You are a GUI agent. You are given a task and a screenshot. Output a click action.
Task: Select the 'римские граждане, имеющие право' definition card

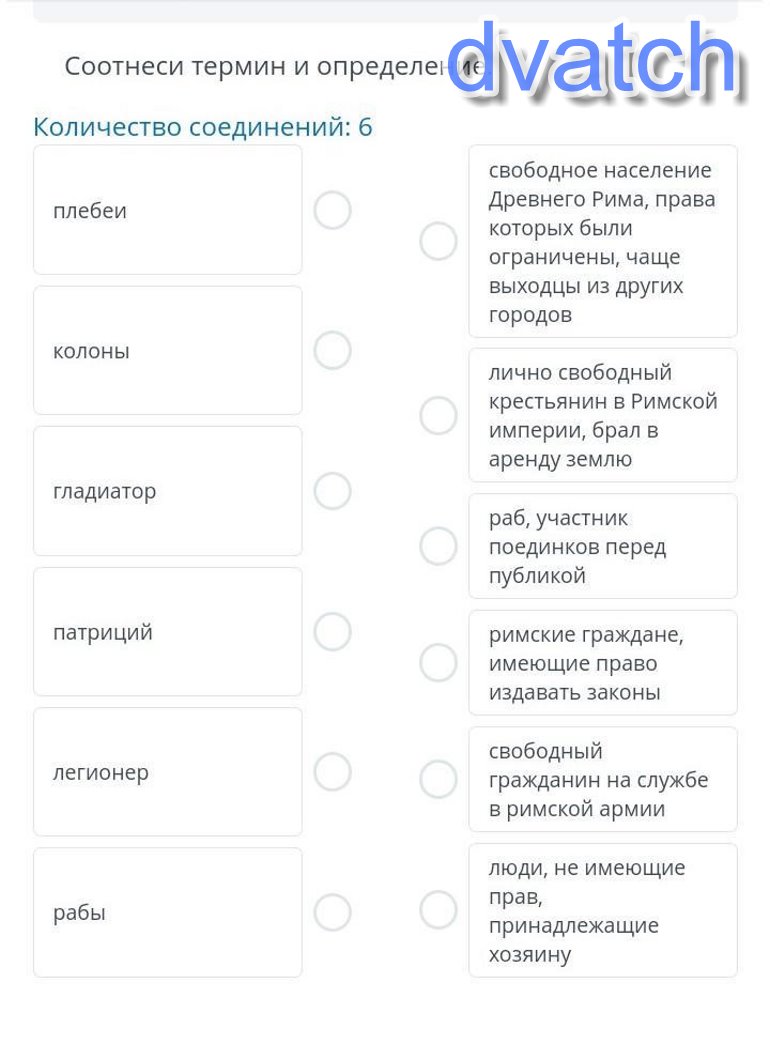pyautogui.click(x=602, y=663)
